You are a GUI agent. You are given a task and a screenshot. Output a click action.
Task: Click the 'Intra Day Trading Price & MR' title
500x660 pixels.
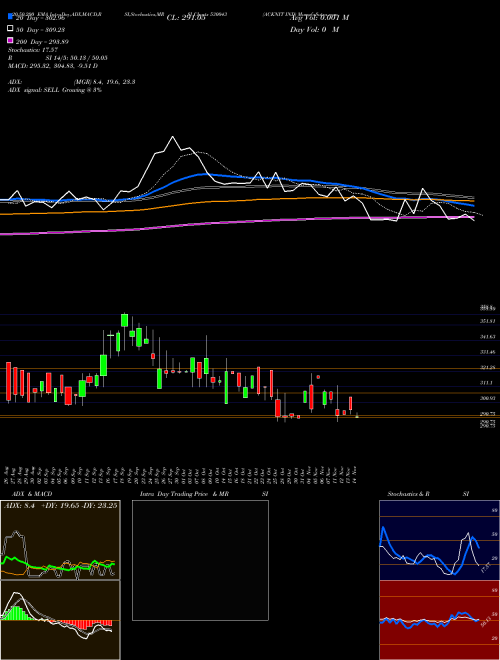tap(184, 494)
